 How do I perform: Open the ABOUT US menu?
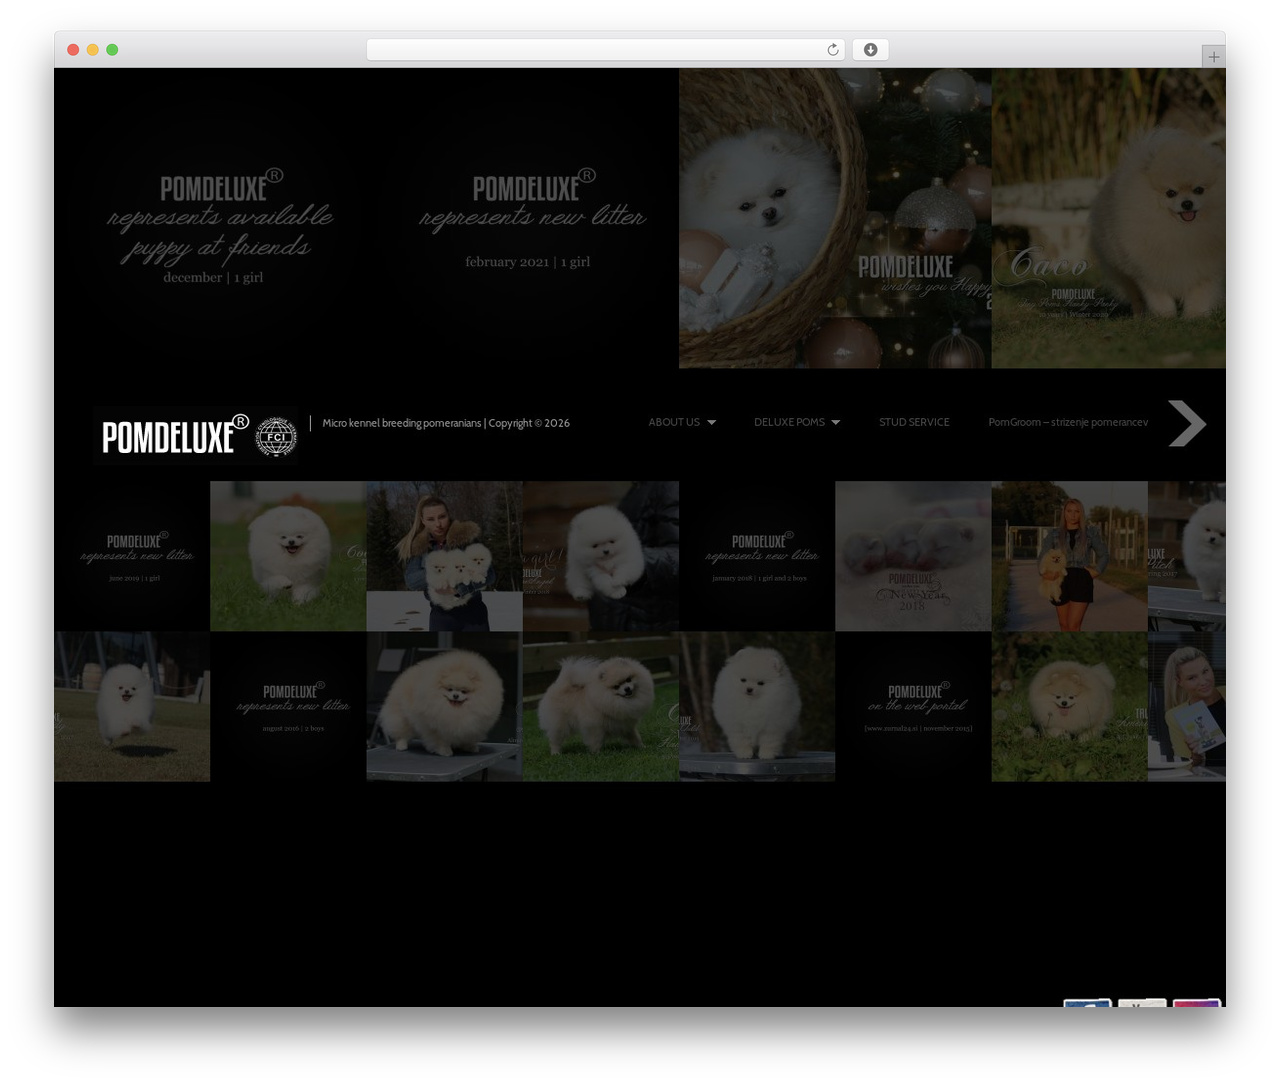[674, 422]
